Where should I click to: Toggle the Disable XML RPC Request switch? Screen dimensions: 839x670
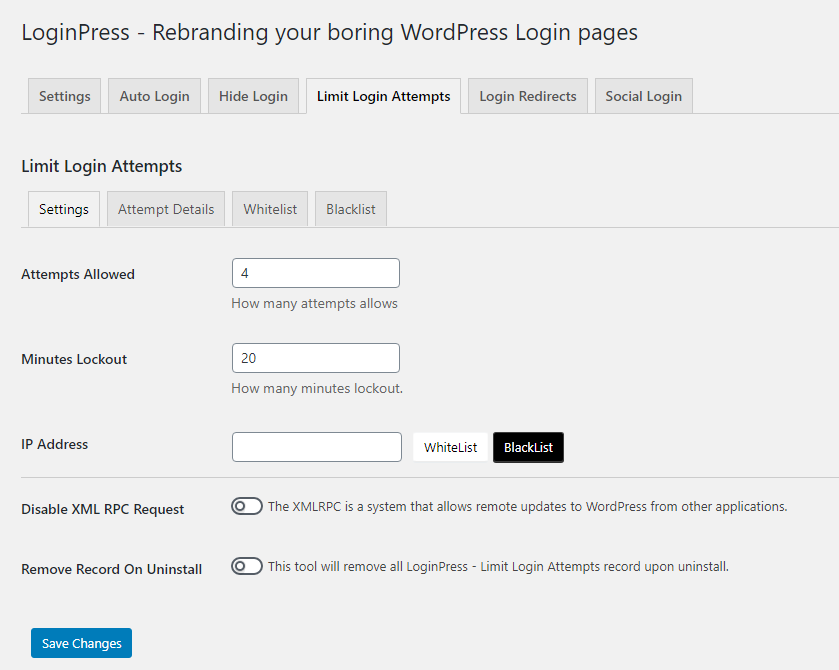pos(247,506)
